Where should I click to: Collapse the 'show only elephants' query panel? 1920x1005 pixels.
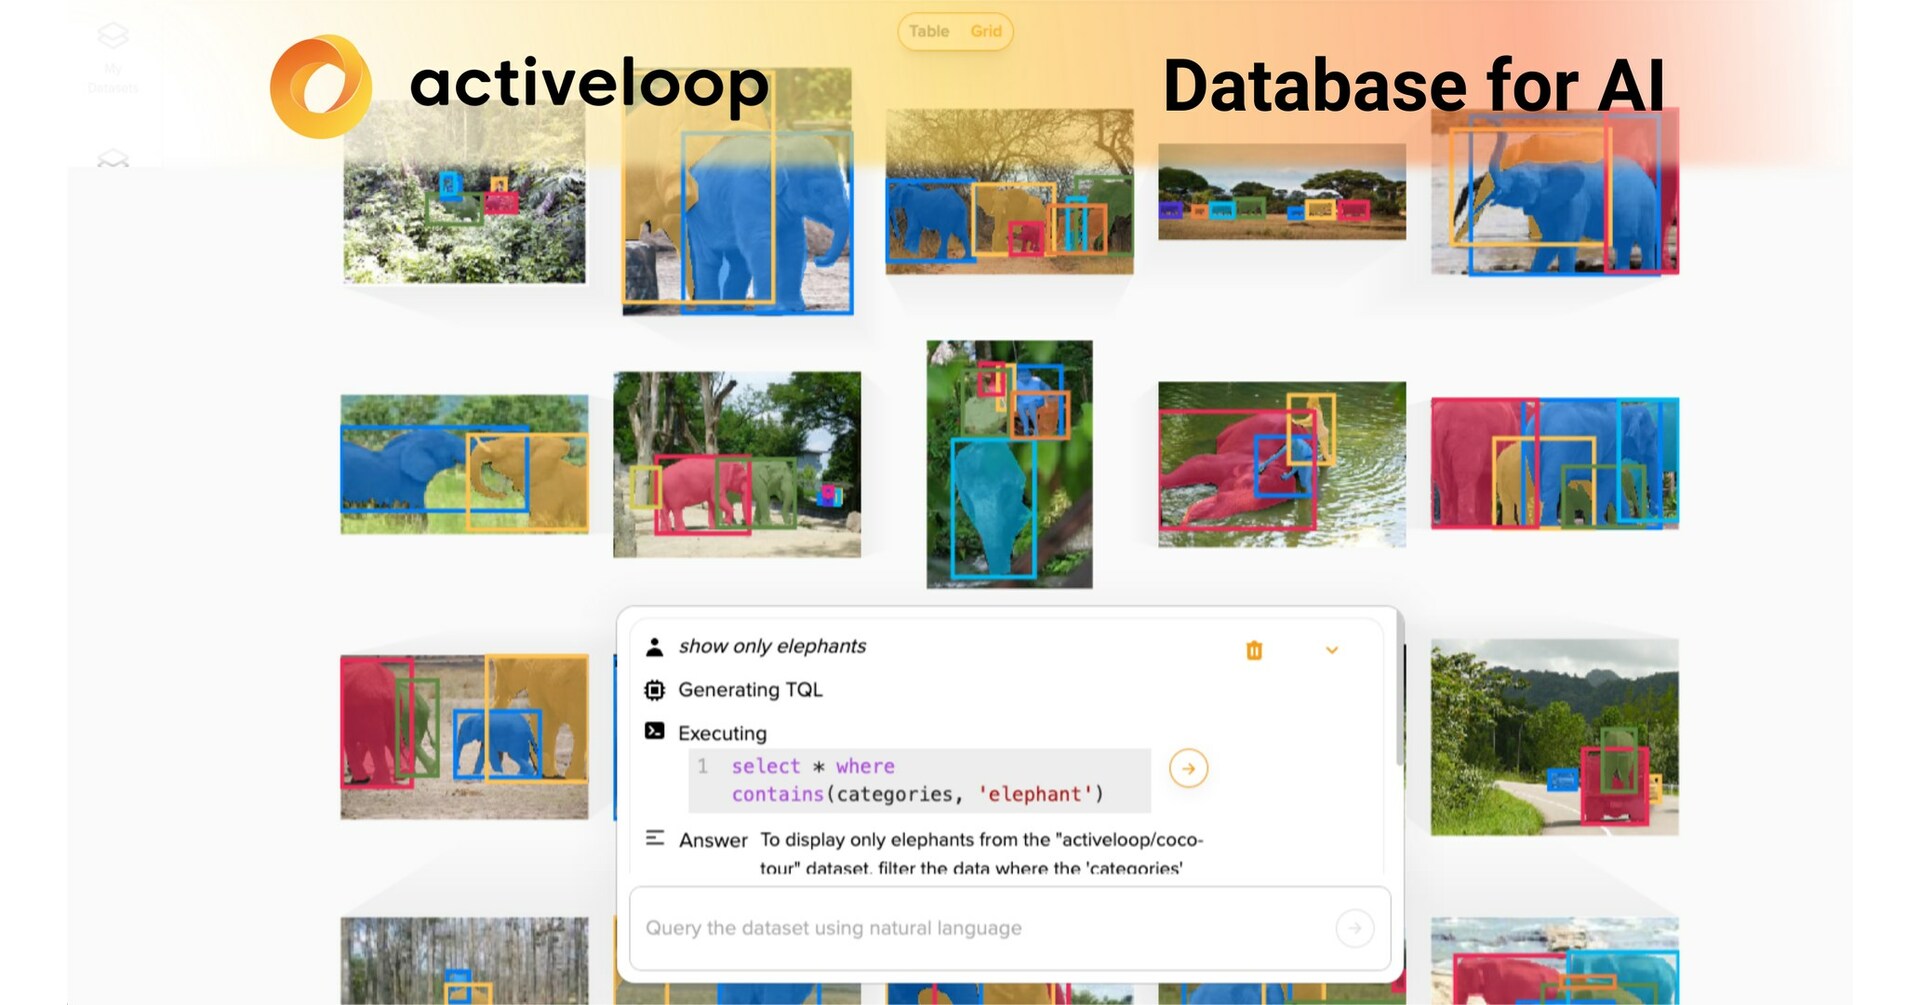(1332, 650)
